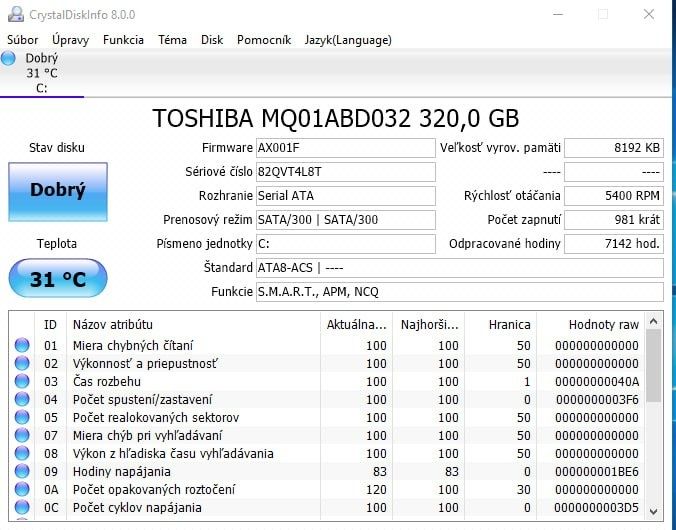Click current value 120 in row 0A
Viewport: 676px width, 530px height.
[x=376, y=489]
